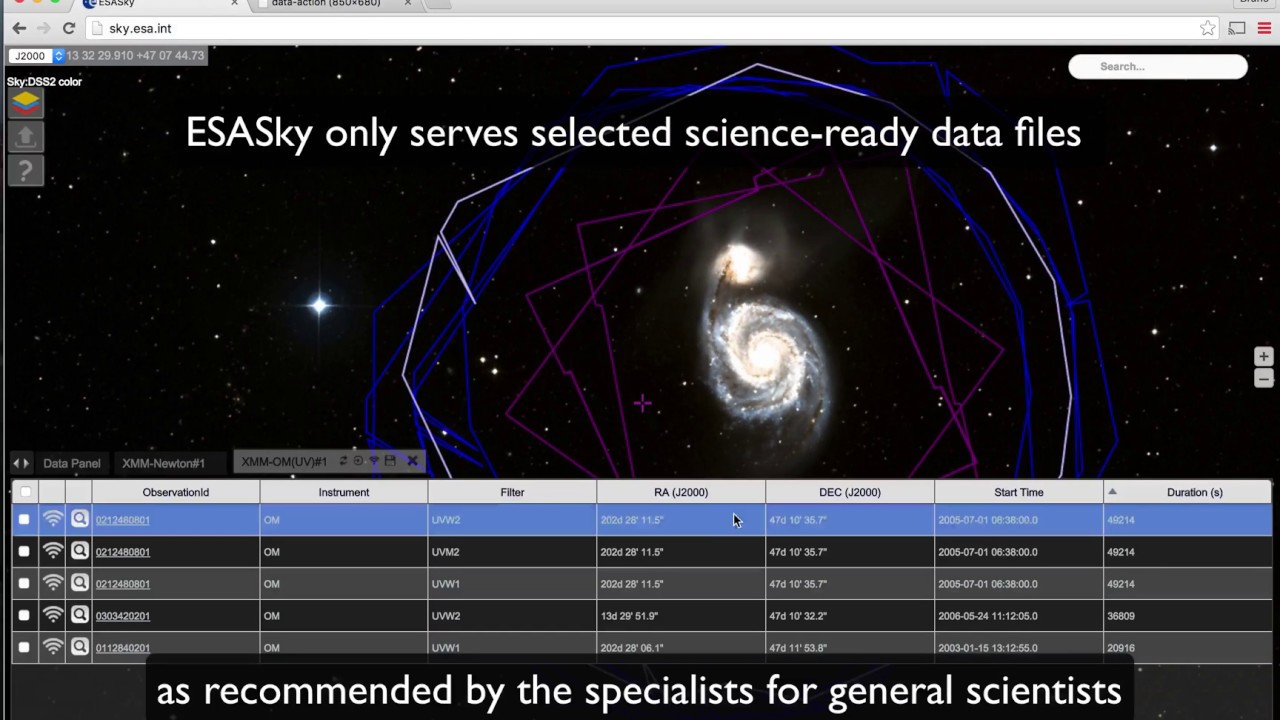Open observation link 0303420201
The width and height of the screenshot is (1280, 720).
coord(123,616)
